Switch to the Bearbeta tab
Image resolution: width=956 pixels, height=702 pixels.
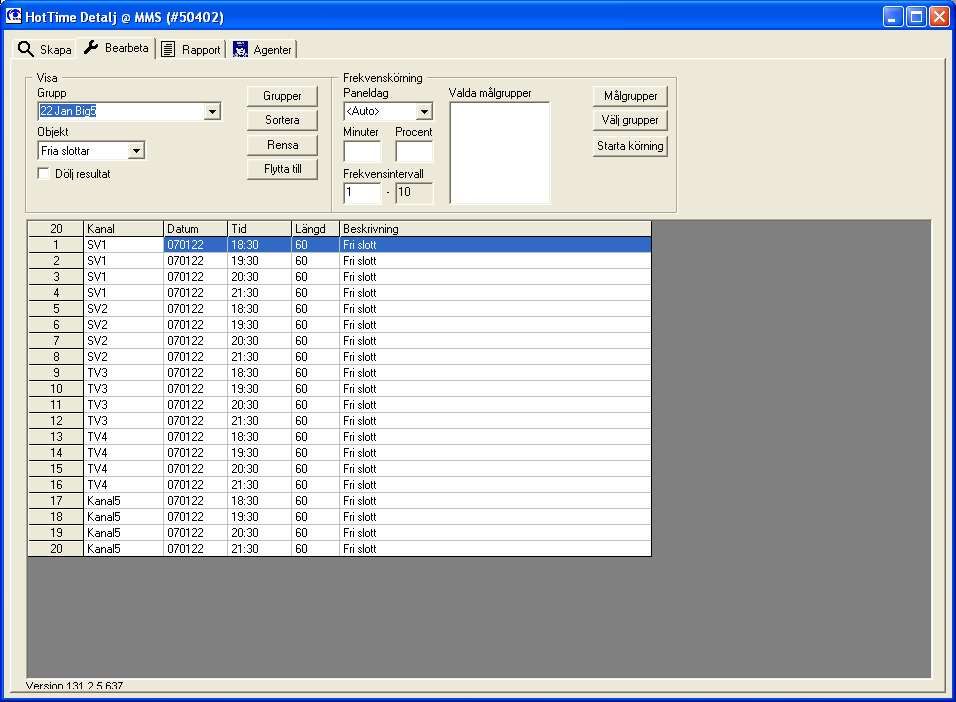(x=116, y=48)
